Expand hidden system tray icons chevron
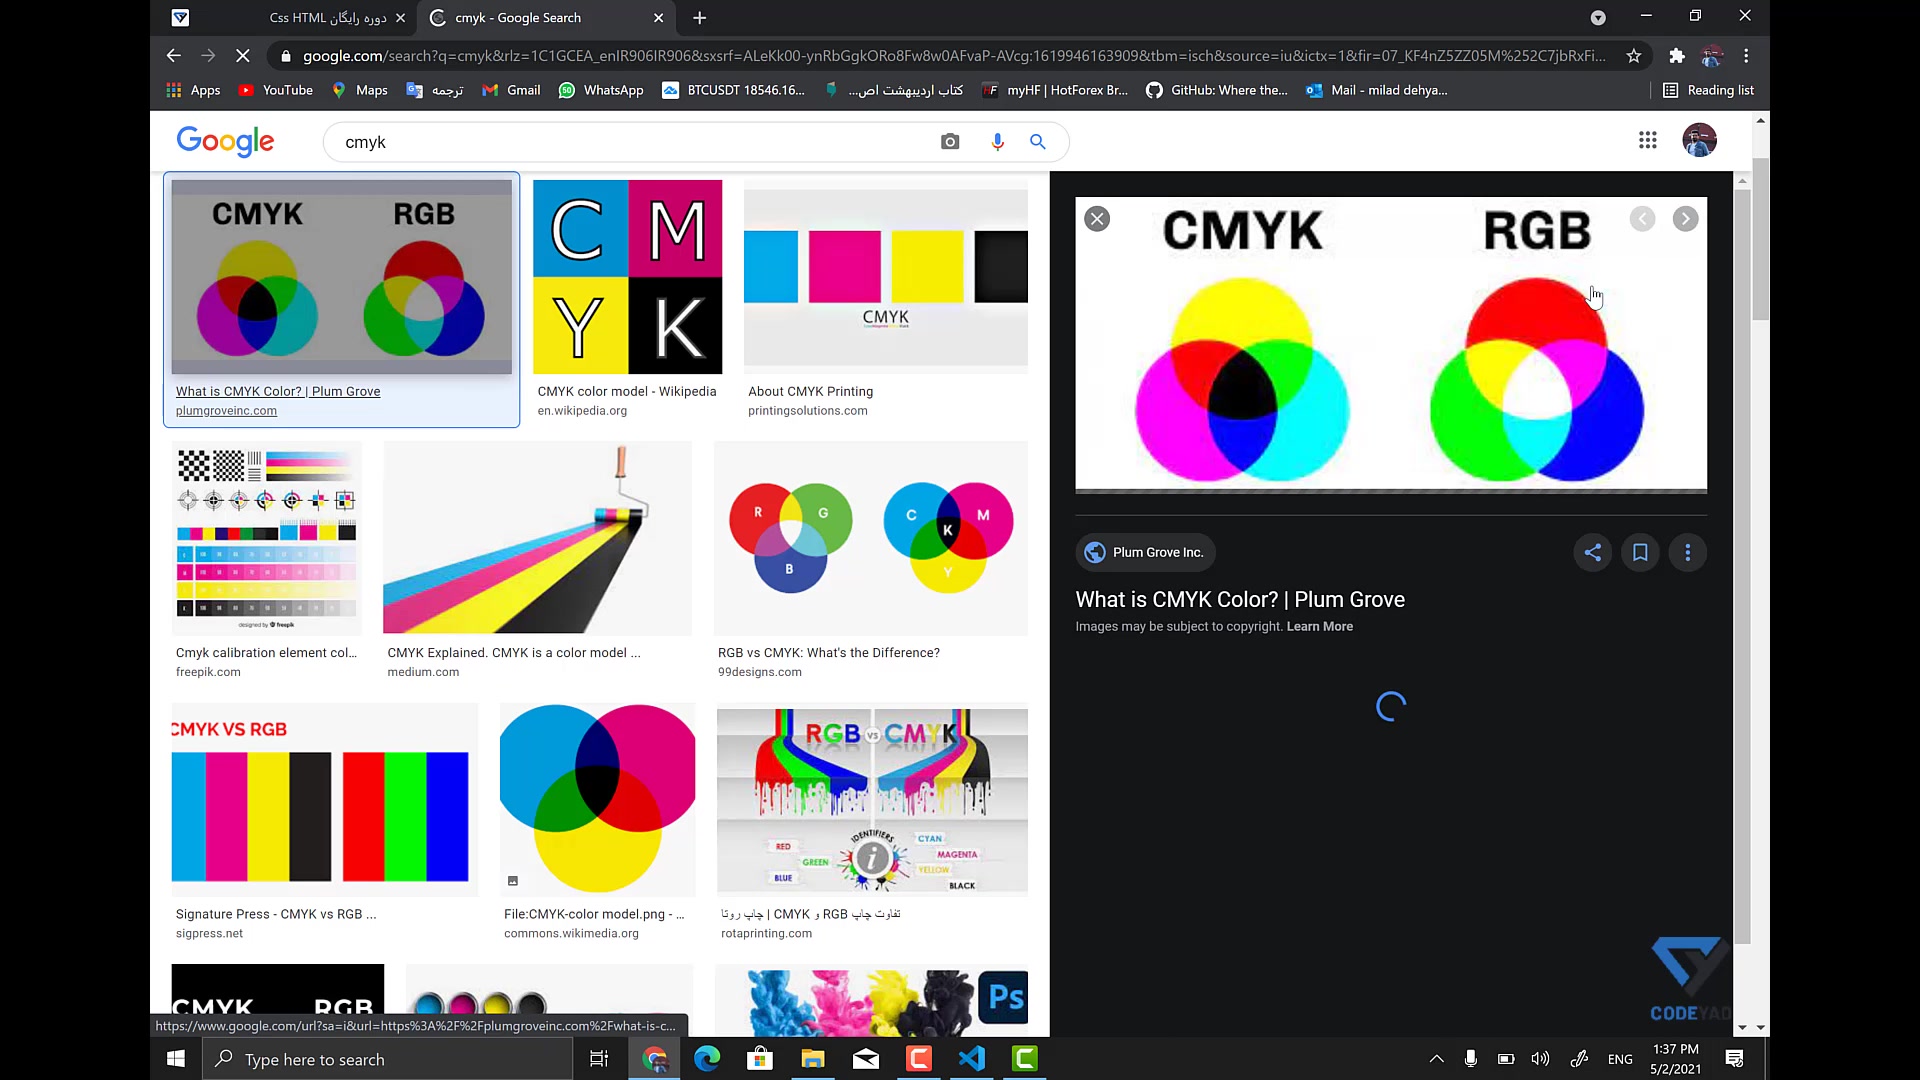Image resolution: width=1920 pixels, height=1080 pixels. pyautogui.click(x=1436, y=1059)
